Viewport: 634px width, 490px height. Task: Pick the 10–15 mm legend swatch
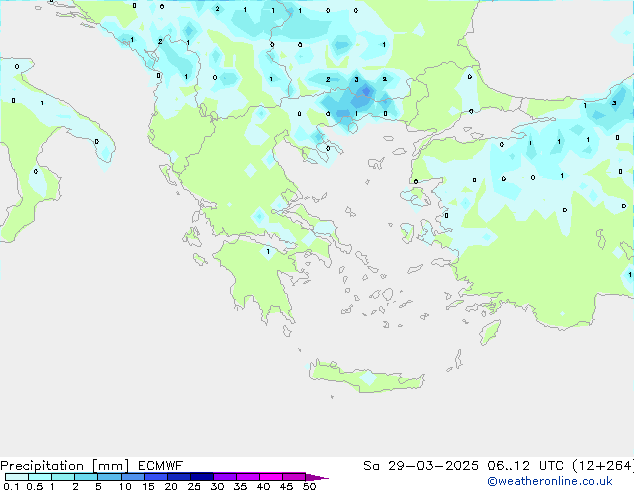pos(133,477)
